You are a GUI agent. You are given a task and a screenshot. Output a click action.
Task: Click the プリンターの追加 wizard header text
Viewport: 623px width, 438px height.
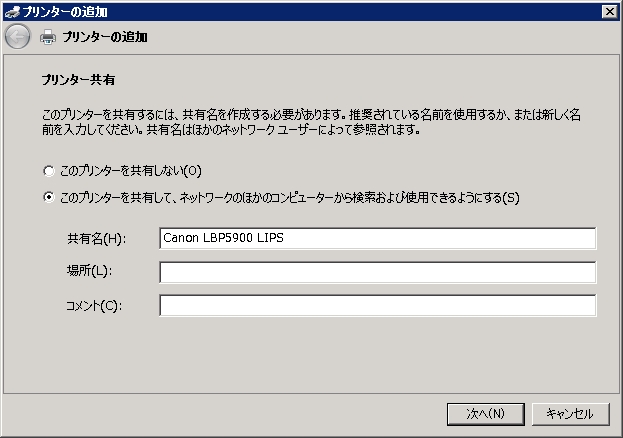pyautogui.click(x=104, y=37)
